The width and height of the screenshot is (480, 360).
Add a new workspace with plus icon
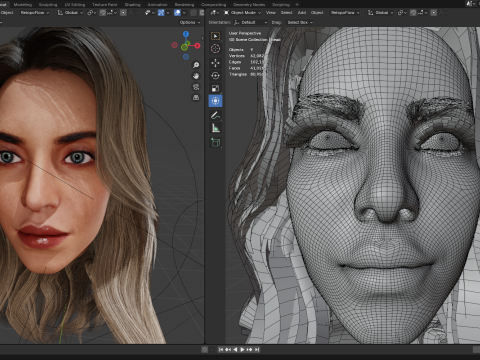click(x=297, y=5)
